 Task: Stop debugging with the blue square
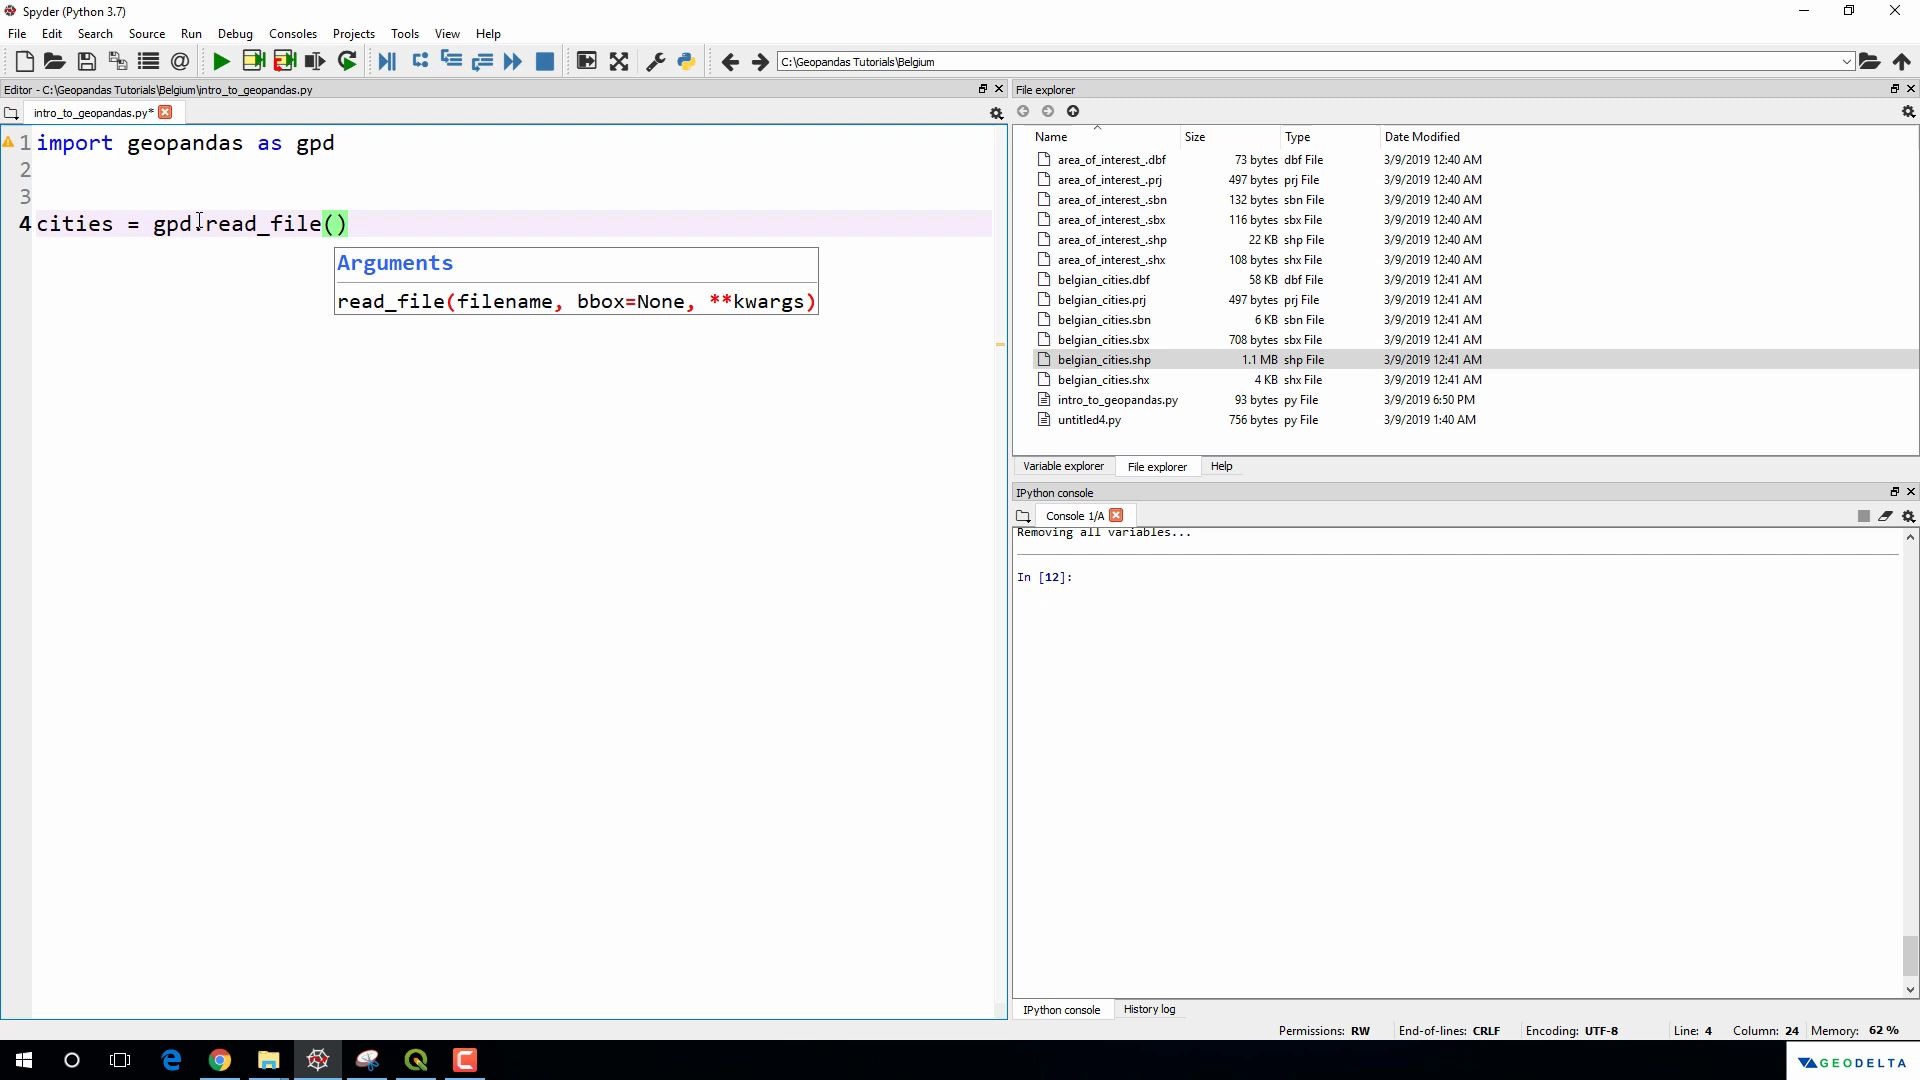545,62
